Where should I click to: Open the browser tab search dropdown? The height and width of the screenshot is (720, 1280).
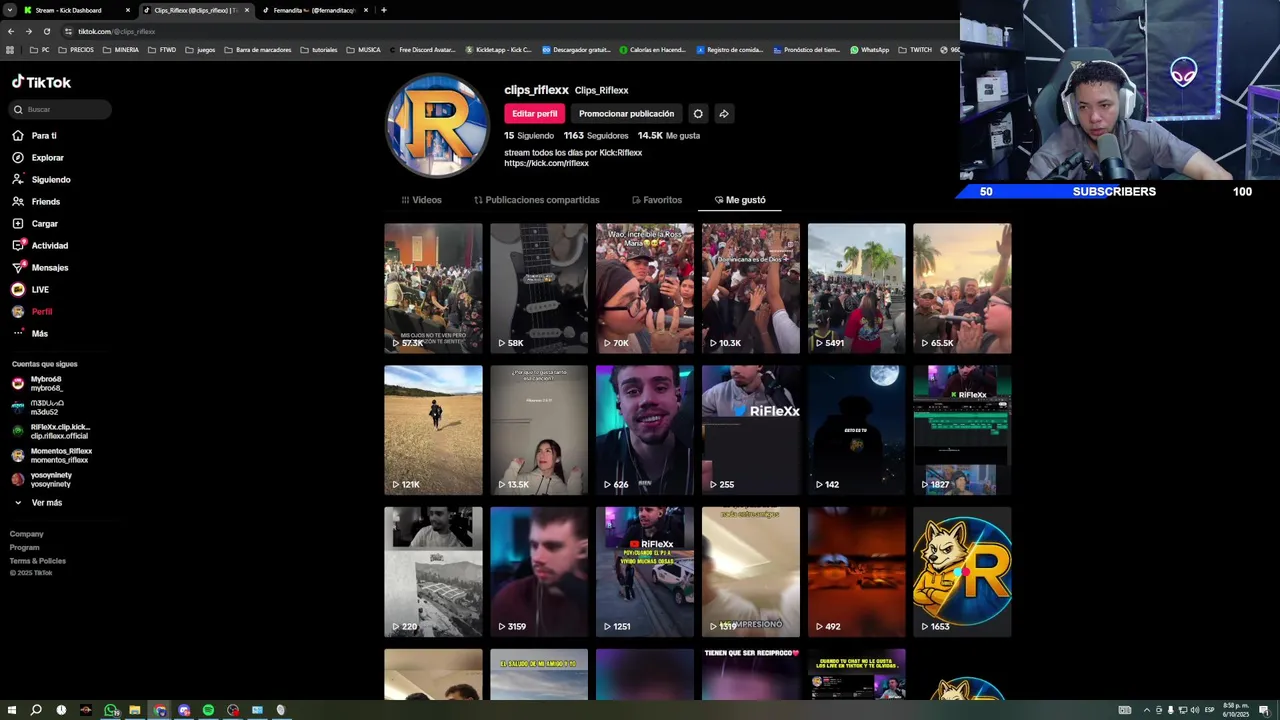click(x=9, y=10)
